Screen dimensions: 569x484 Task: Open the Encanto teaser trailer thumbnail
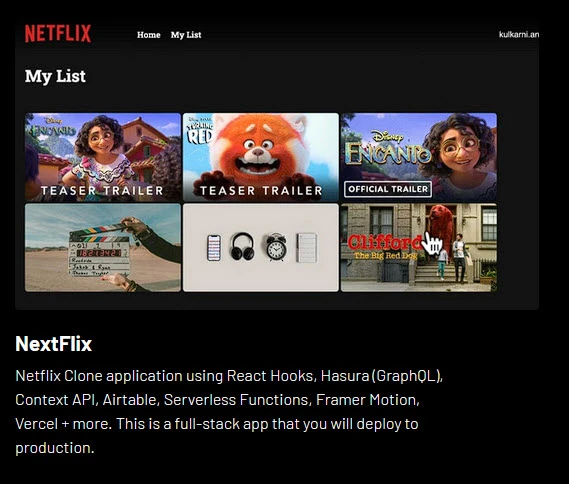[x=103, y=157]
